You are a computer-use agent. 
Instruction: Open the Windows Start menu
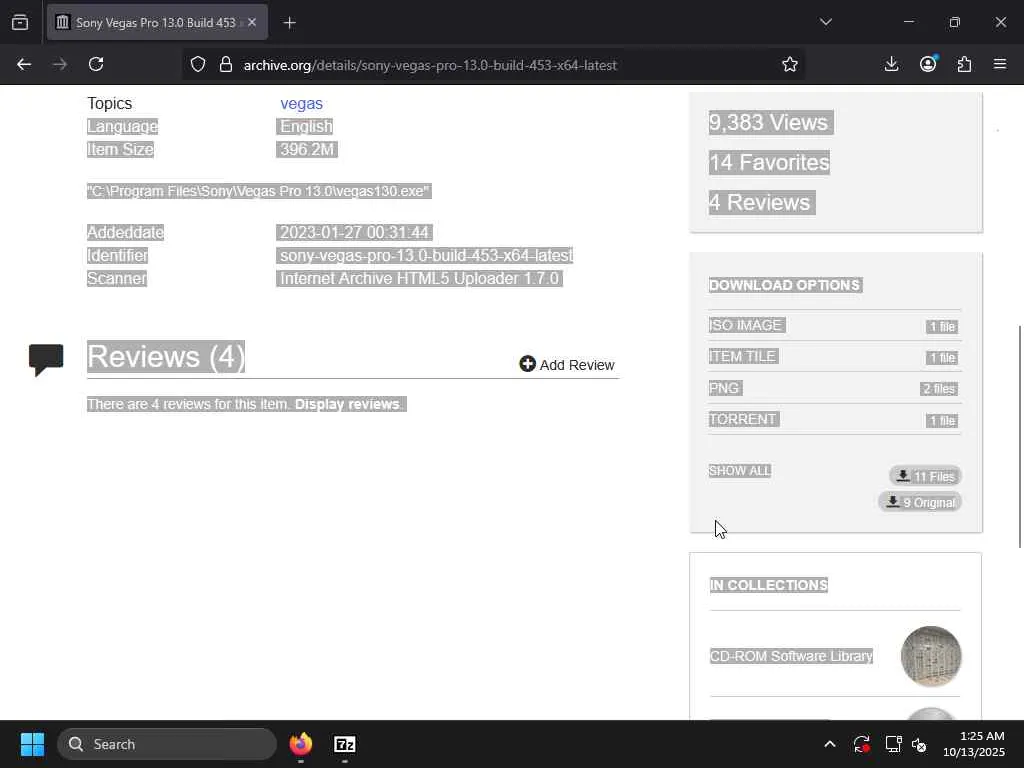coord(32,744)
